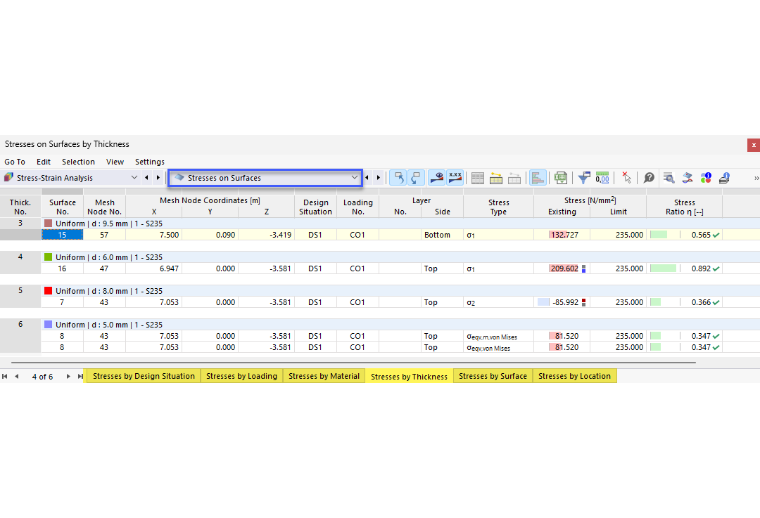This screenshot has width=760, height=518.
Task: Click stress ratio 0.892 cell
Action: (x=684, y=268)
